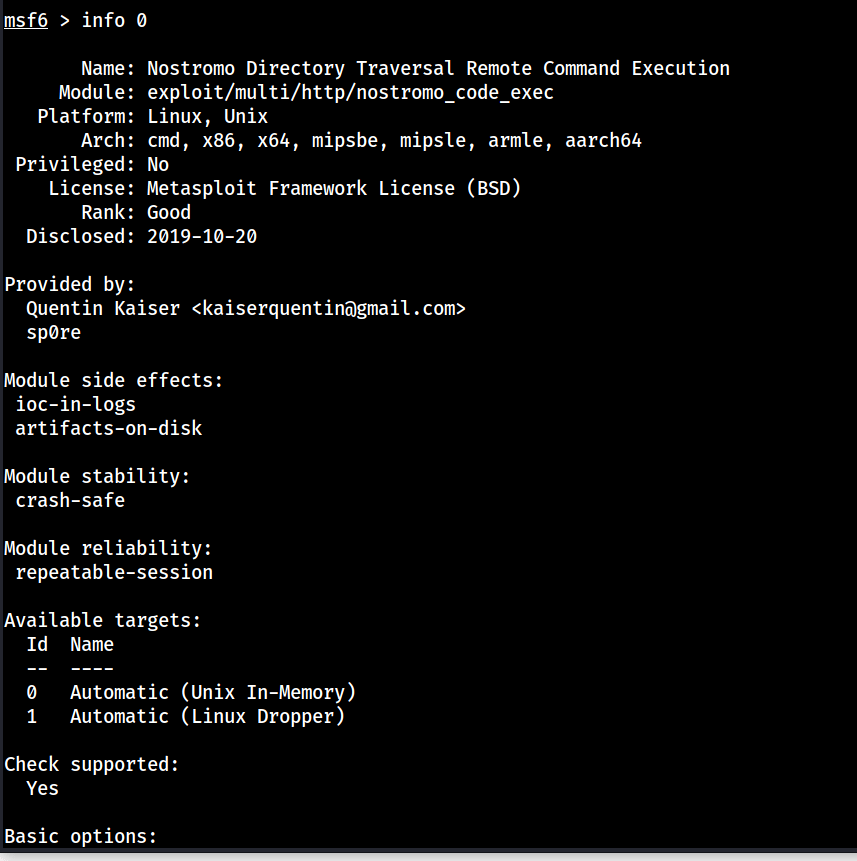Screen dimensions: 857x861
Task: Click the 'ioc-in-logs' side effect line
Action: point(75,405)
